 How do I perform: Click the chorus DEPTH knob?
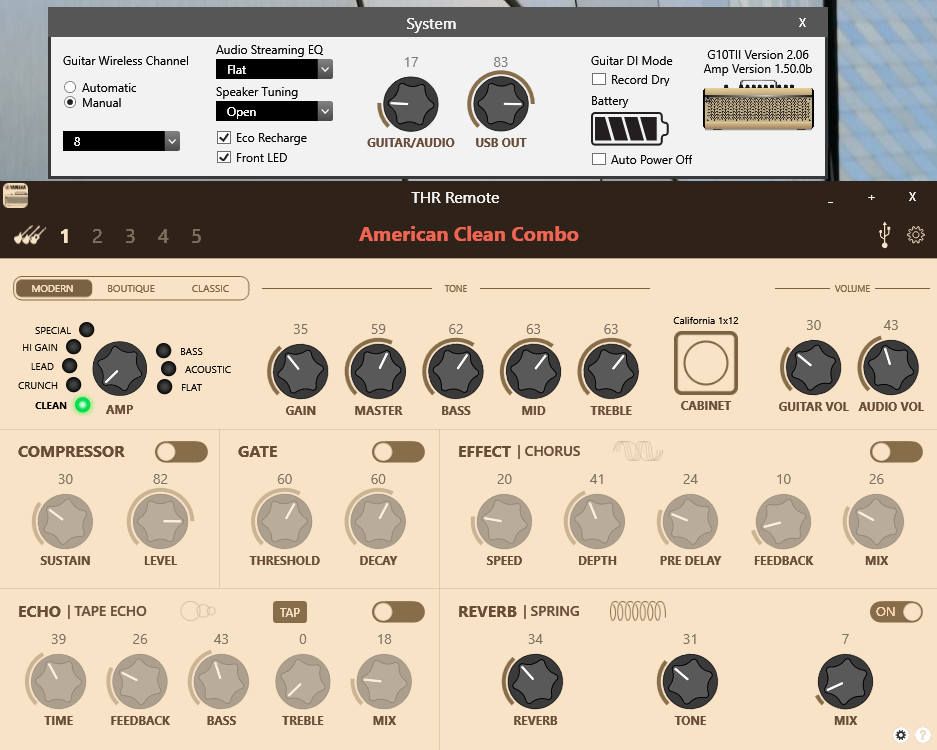pyautogui.click(x=597, y=521)
